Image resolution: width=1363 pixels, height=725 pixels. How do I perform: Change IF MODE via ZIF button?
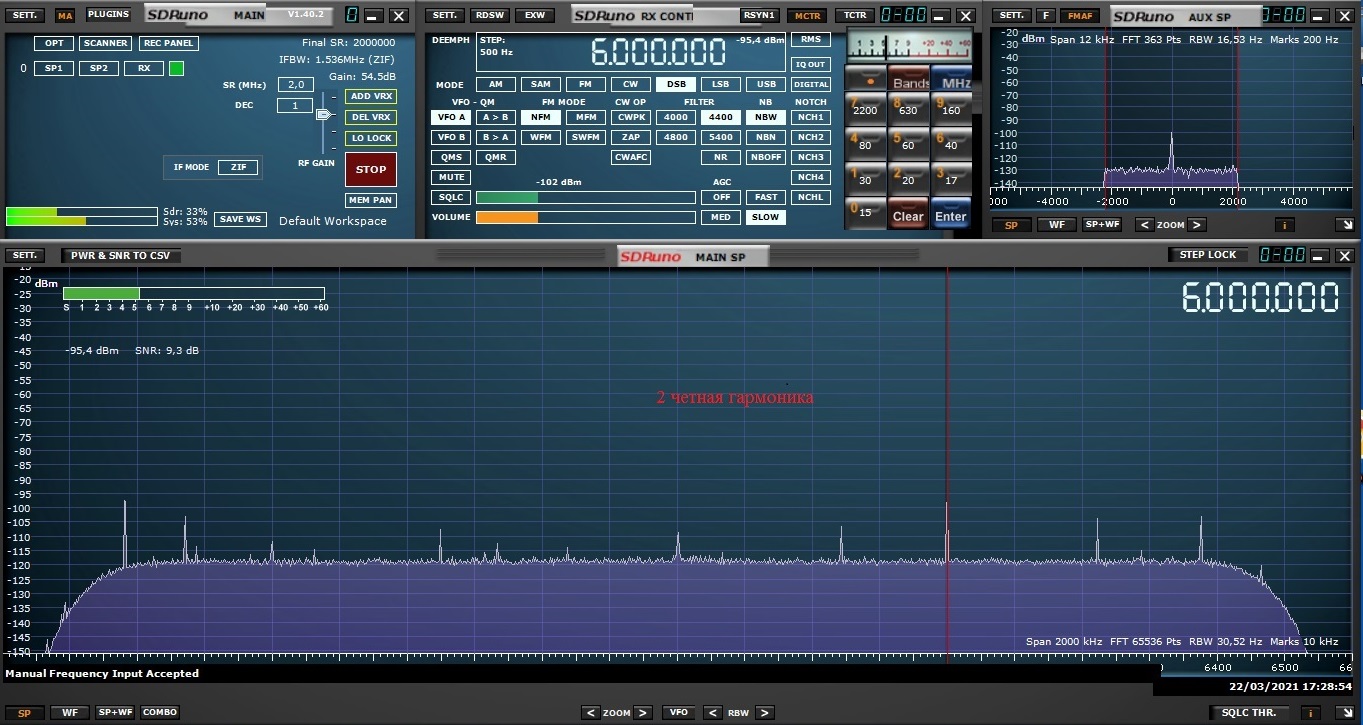tap(238, 167)
